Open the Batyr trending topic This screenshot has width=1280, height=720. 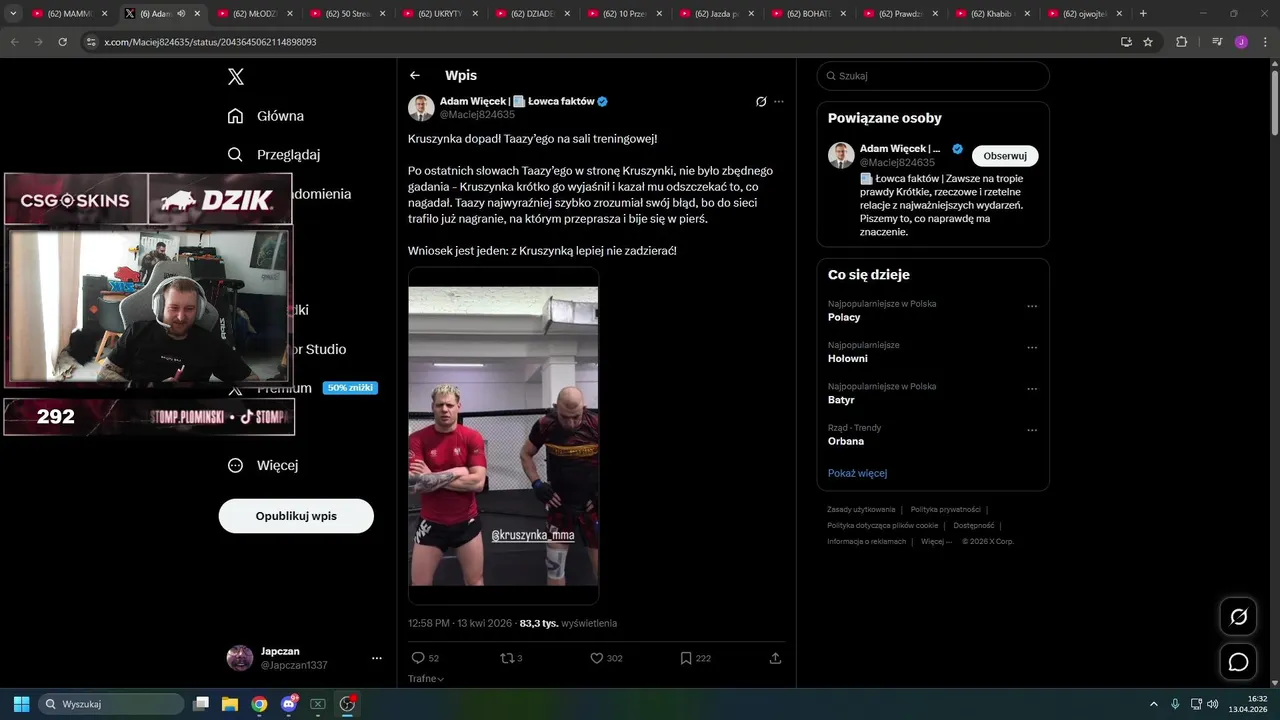(x=841, y=400)
